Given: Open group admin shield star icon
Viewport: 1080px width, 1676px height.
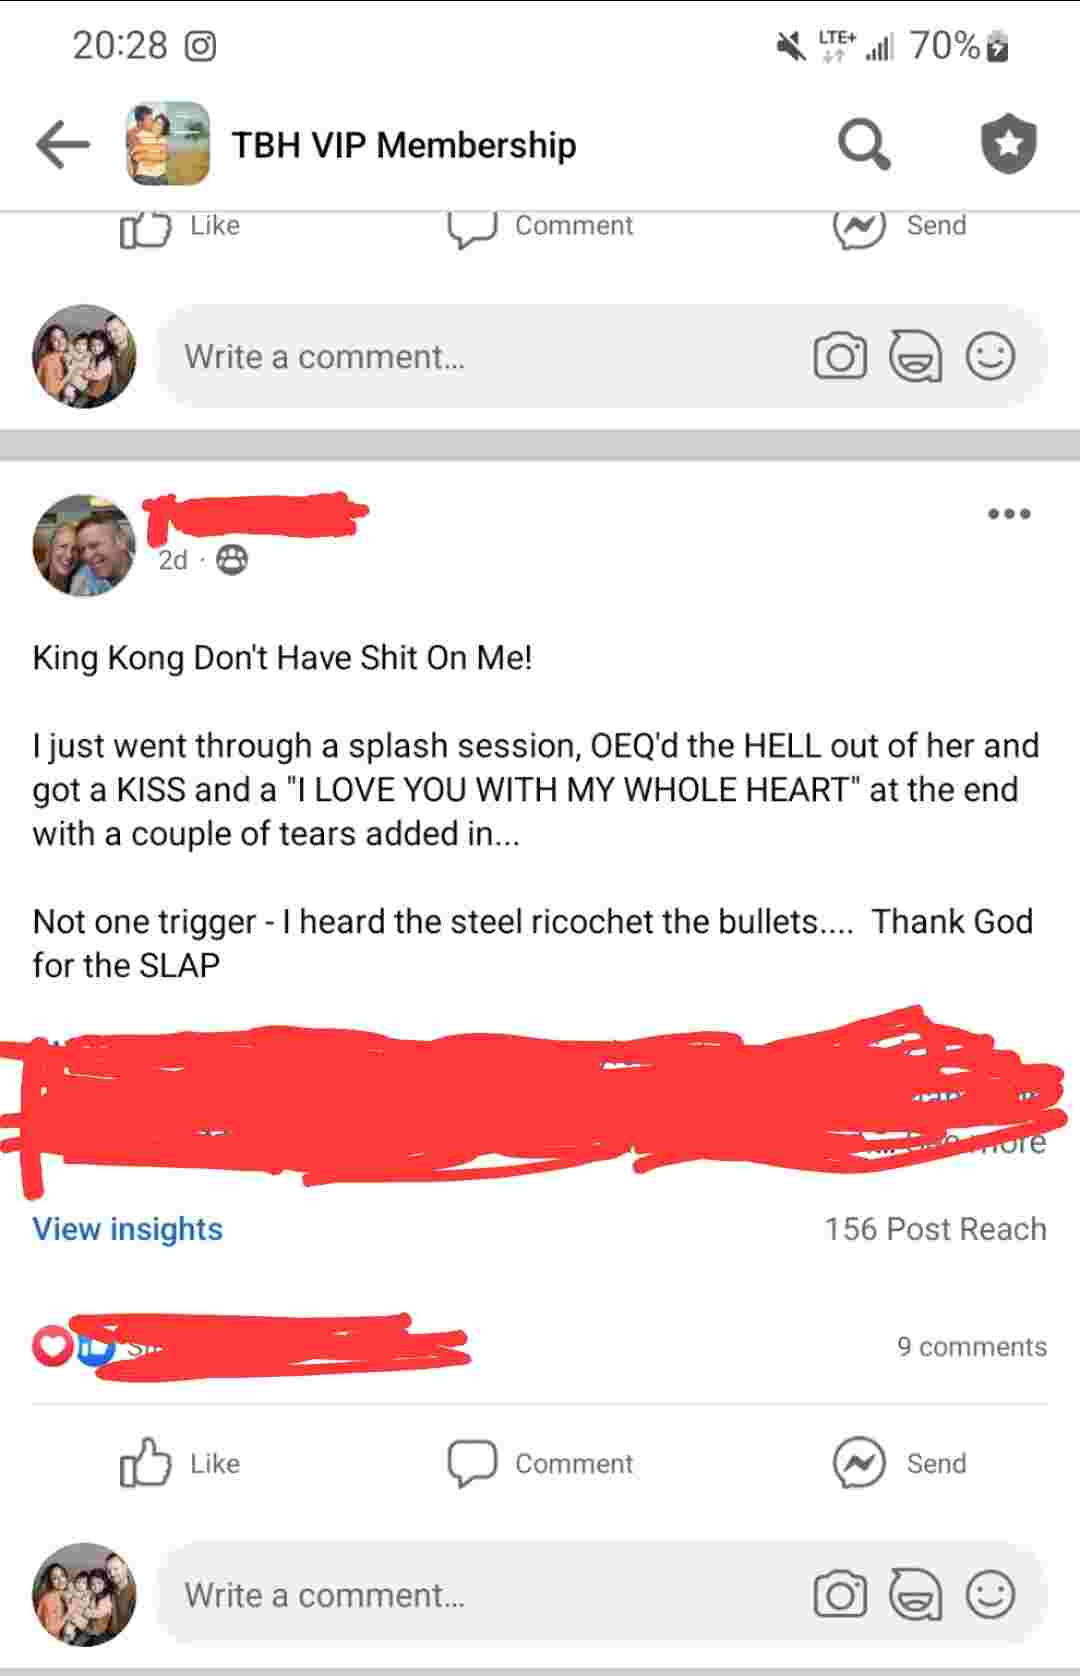Looking at the screenshot, I should coord(1008,144).
